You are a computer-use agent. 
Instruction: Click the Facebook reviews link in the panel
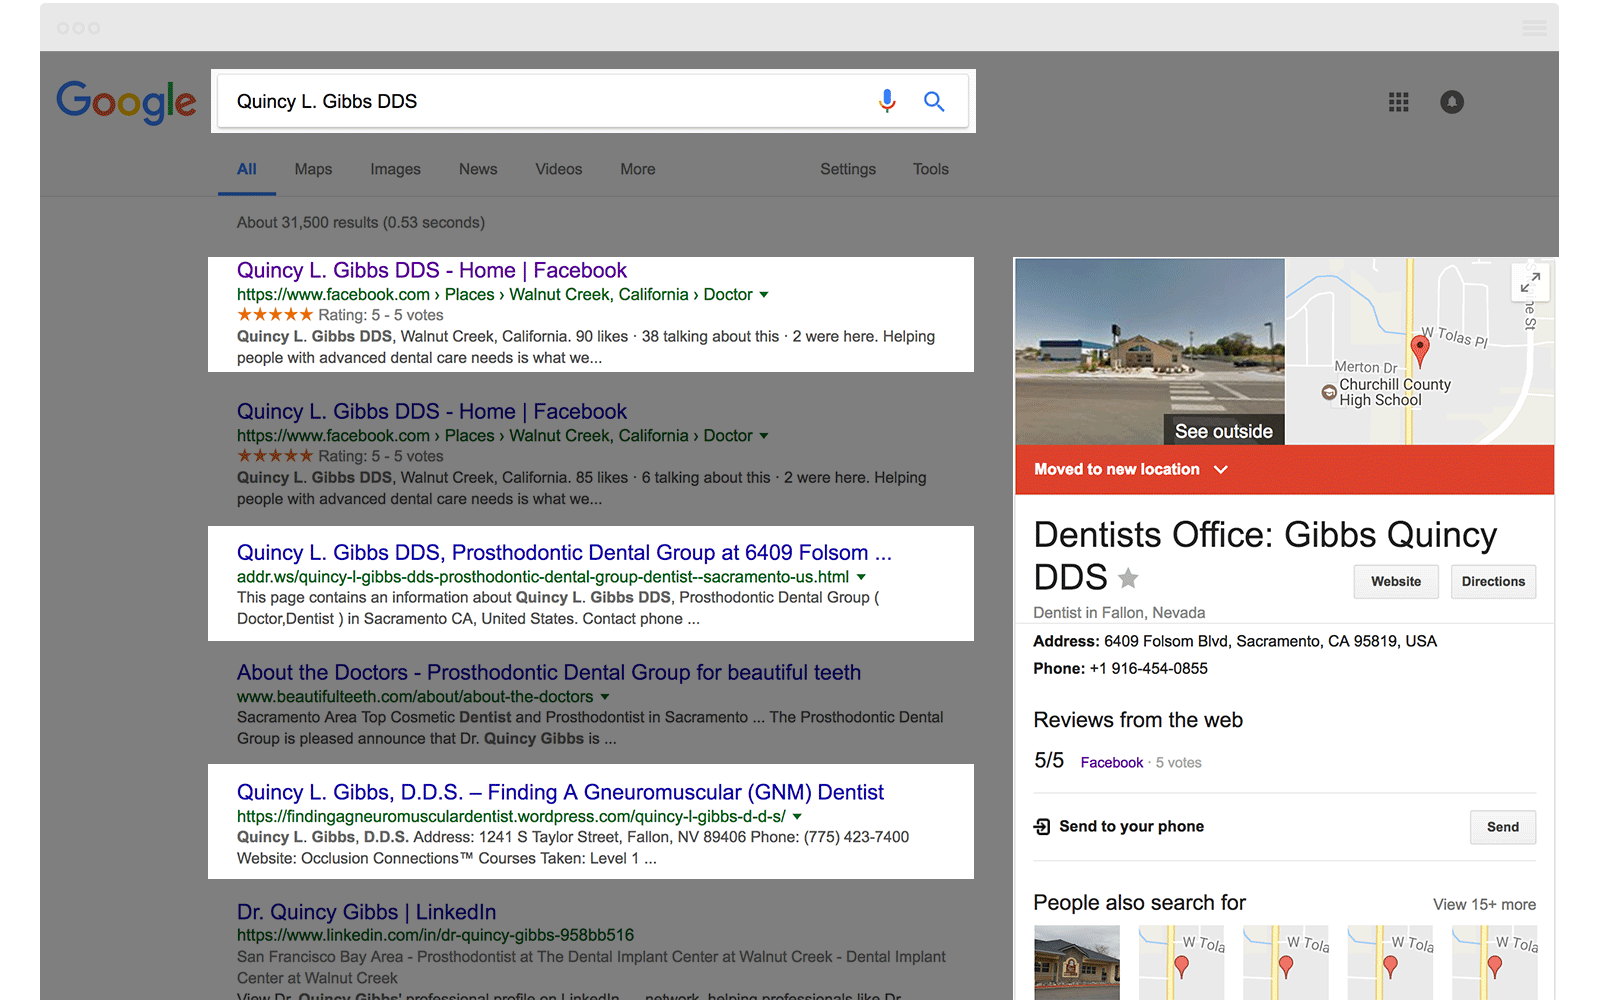click(x=1111, y=763)
